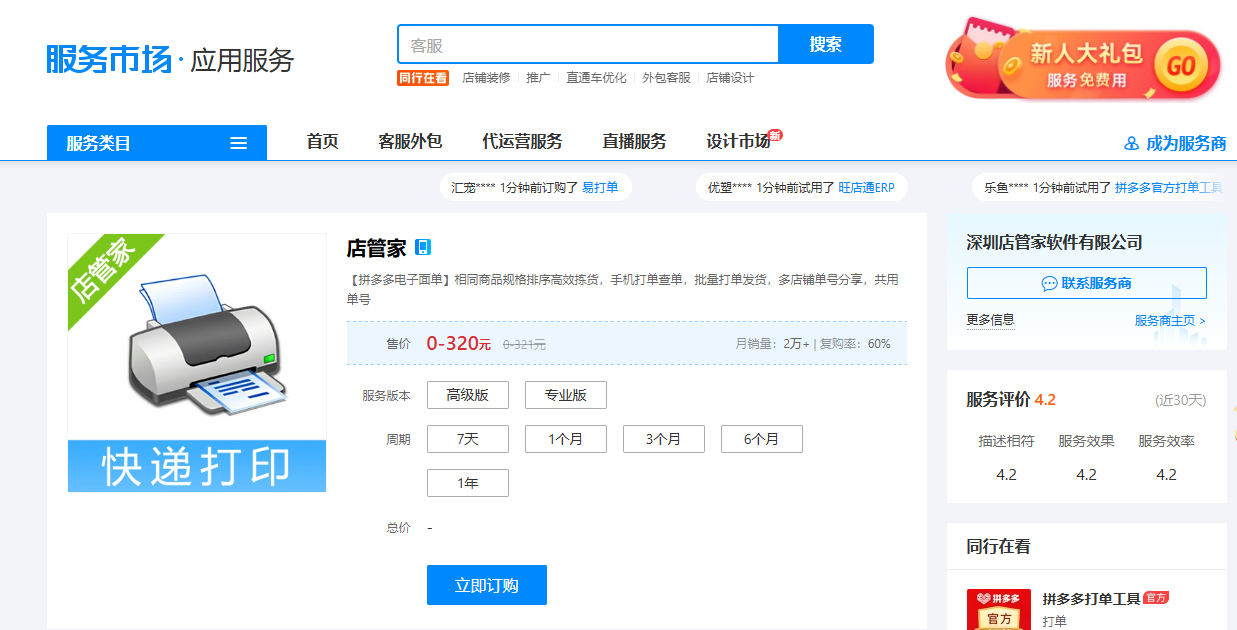The image size is (1237, 630).
Task: Click the 服务市场 logo
Action: pyautogui.click(x=109, y=59)
